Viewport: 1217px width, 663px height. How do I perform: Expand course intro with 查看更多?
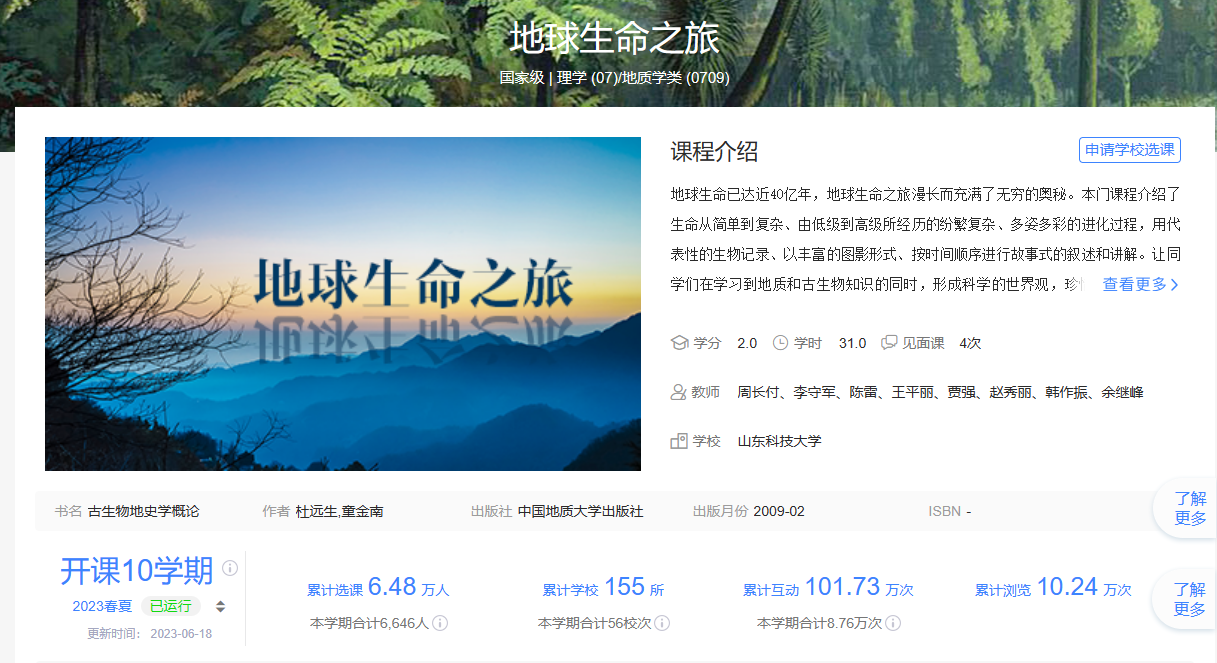1140,285
